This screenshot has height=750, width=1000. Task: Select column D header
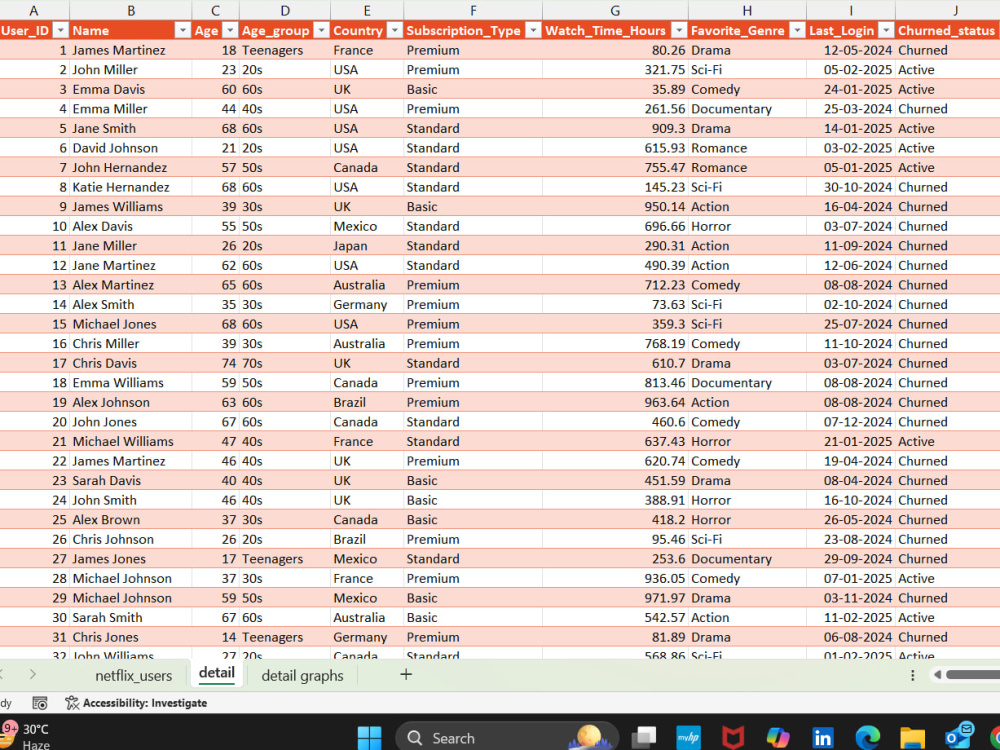coord(285,10)
